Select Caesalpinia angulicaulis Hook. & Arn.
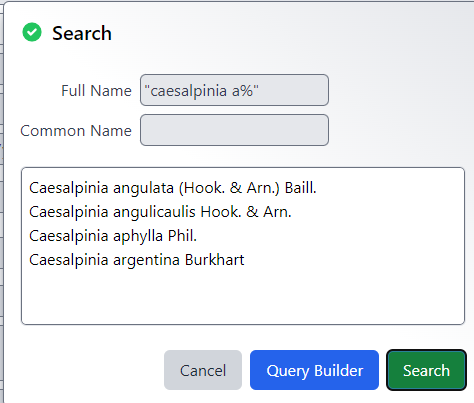 point(160,212)
